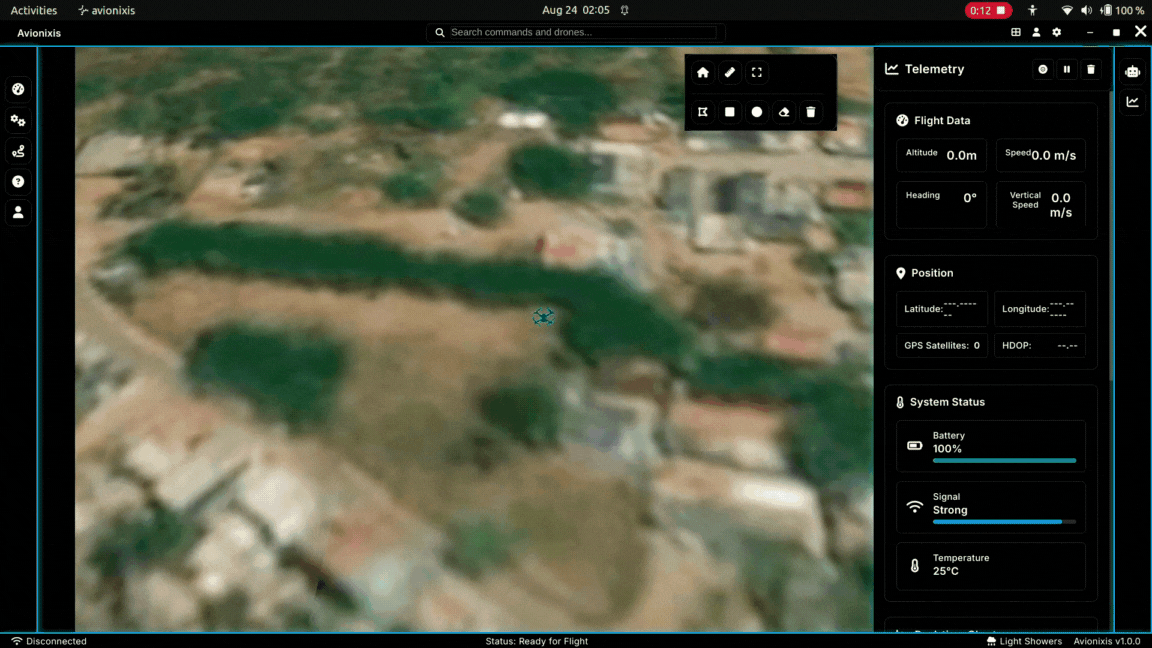The image size is (1152, 648).
Task: Open the robot assistant panel
Action: click(1132, 71)
